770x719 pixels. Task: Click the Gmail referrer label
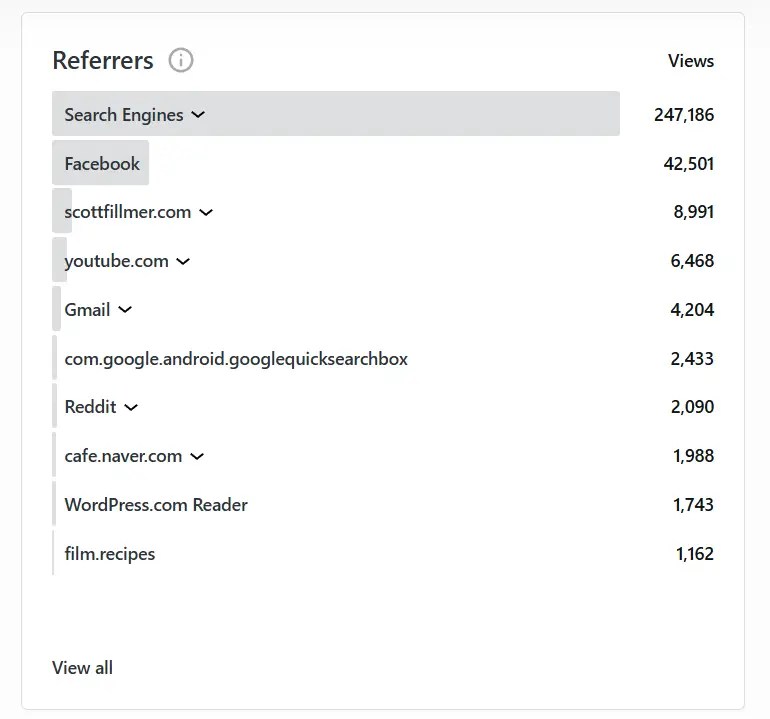[87, 310]
